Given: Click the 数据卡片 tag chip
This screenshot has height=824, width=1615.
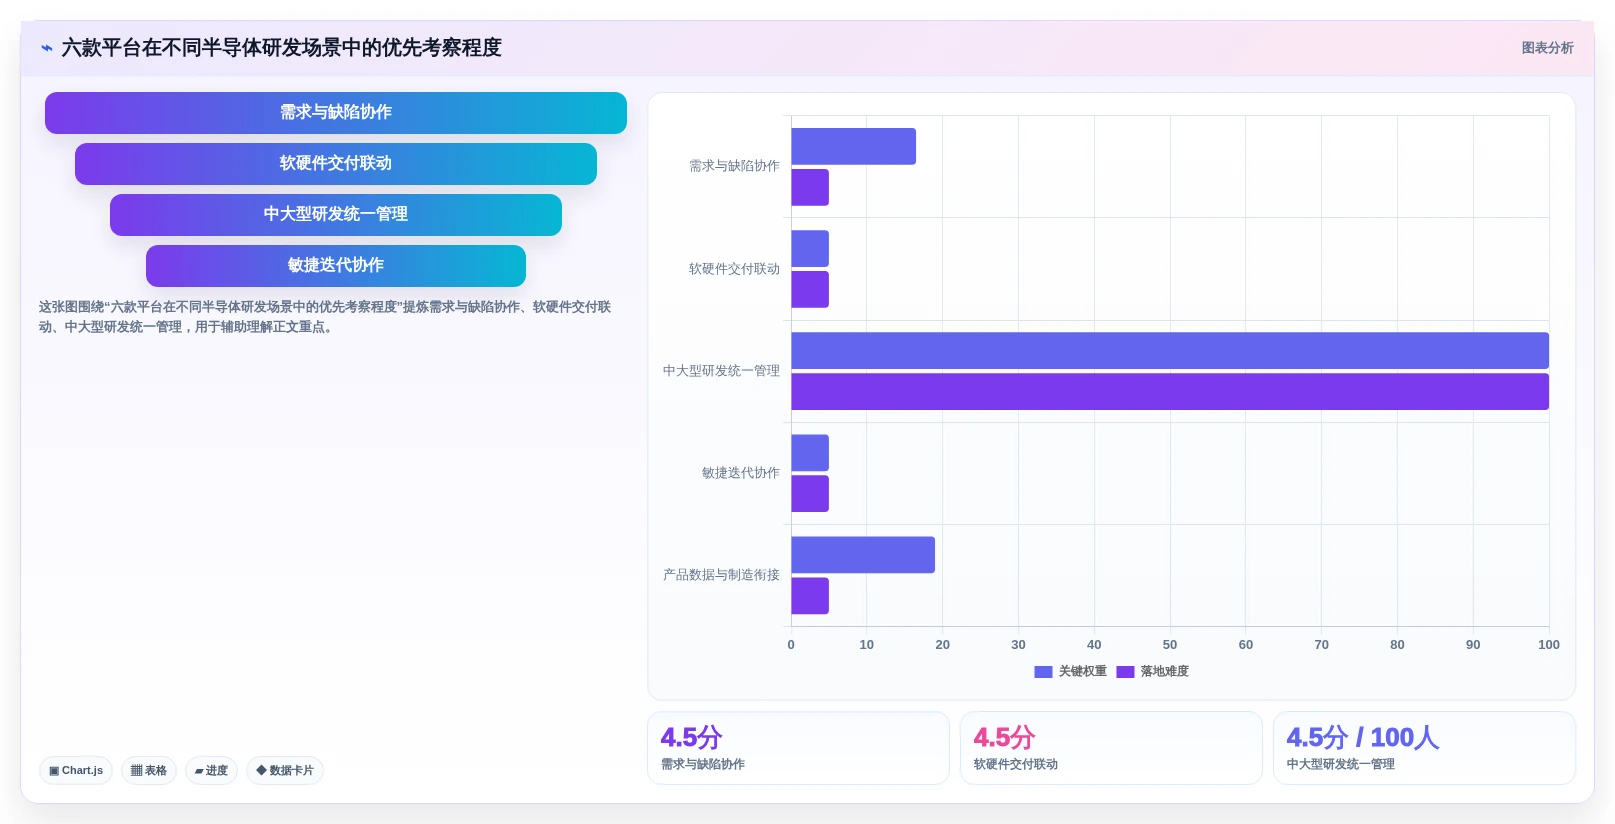Looking at the screenshot, I should 285,770.
